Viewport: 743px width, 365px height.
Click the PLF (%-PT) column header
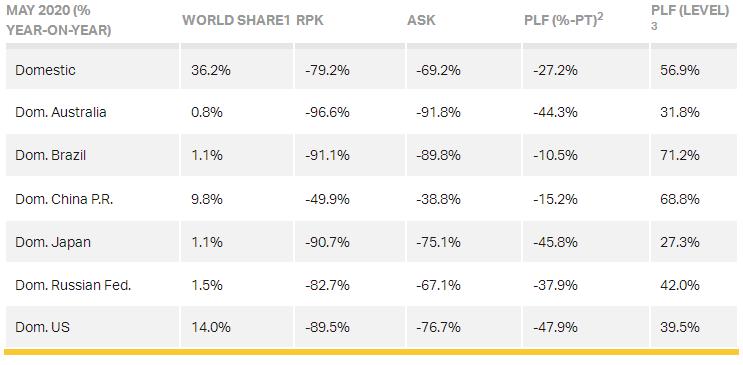(563, 20)
